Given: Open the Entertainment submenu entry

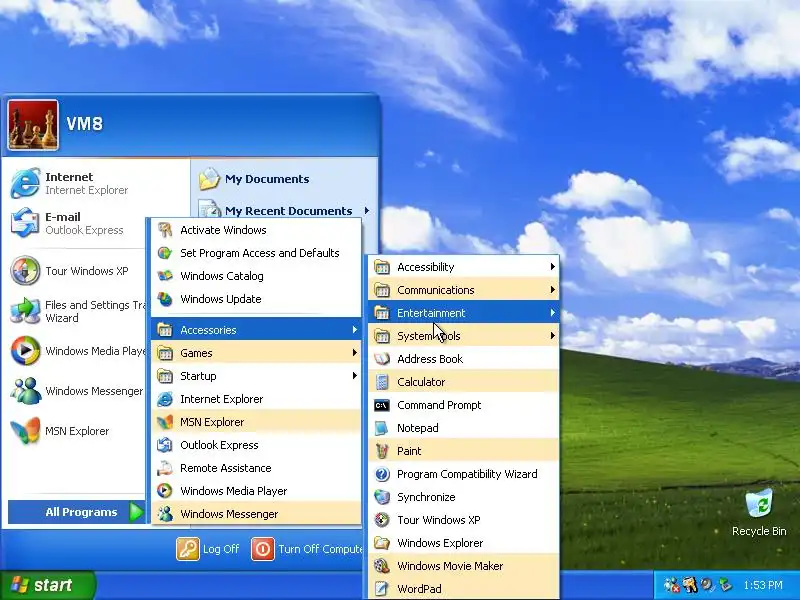Looking at the screenshot, I should [463, 313].
